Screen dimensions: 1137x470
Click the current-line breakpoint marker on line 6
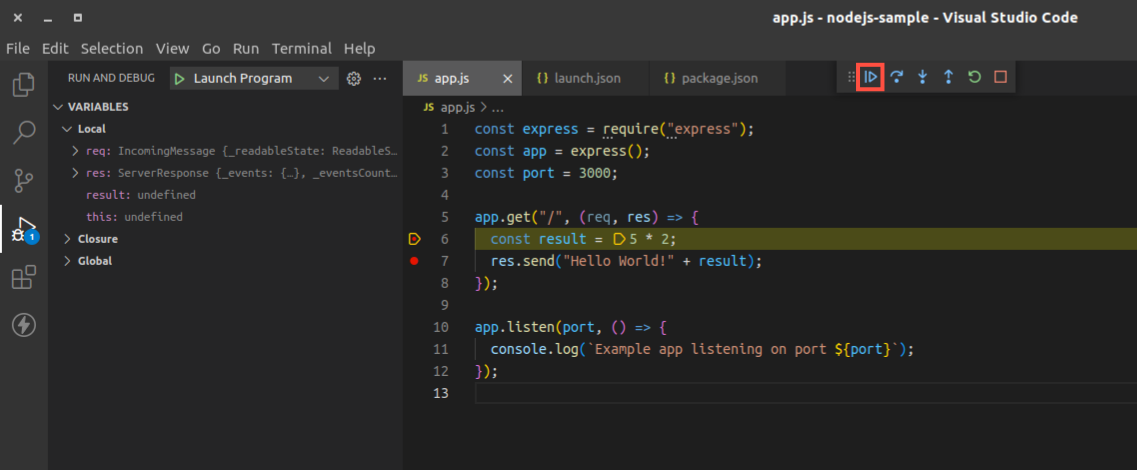tap(414, 239)
